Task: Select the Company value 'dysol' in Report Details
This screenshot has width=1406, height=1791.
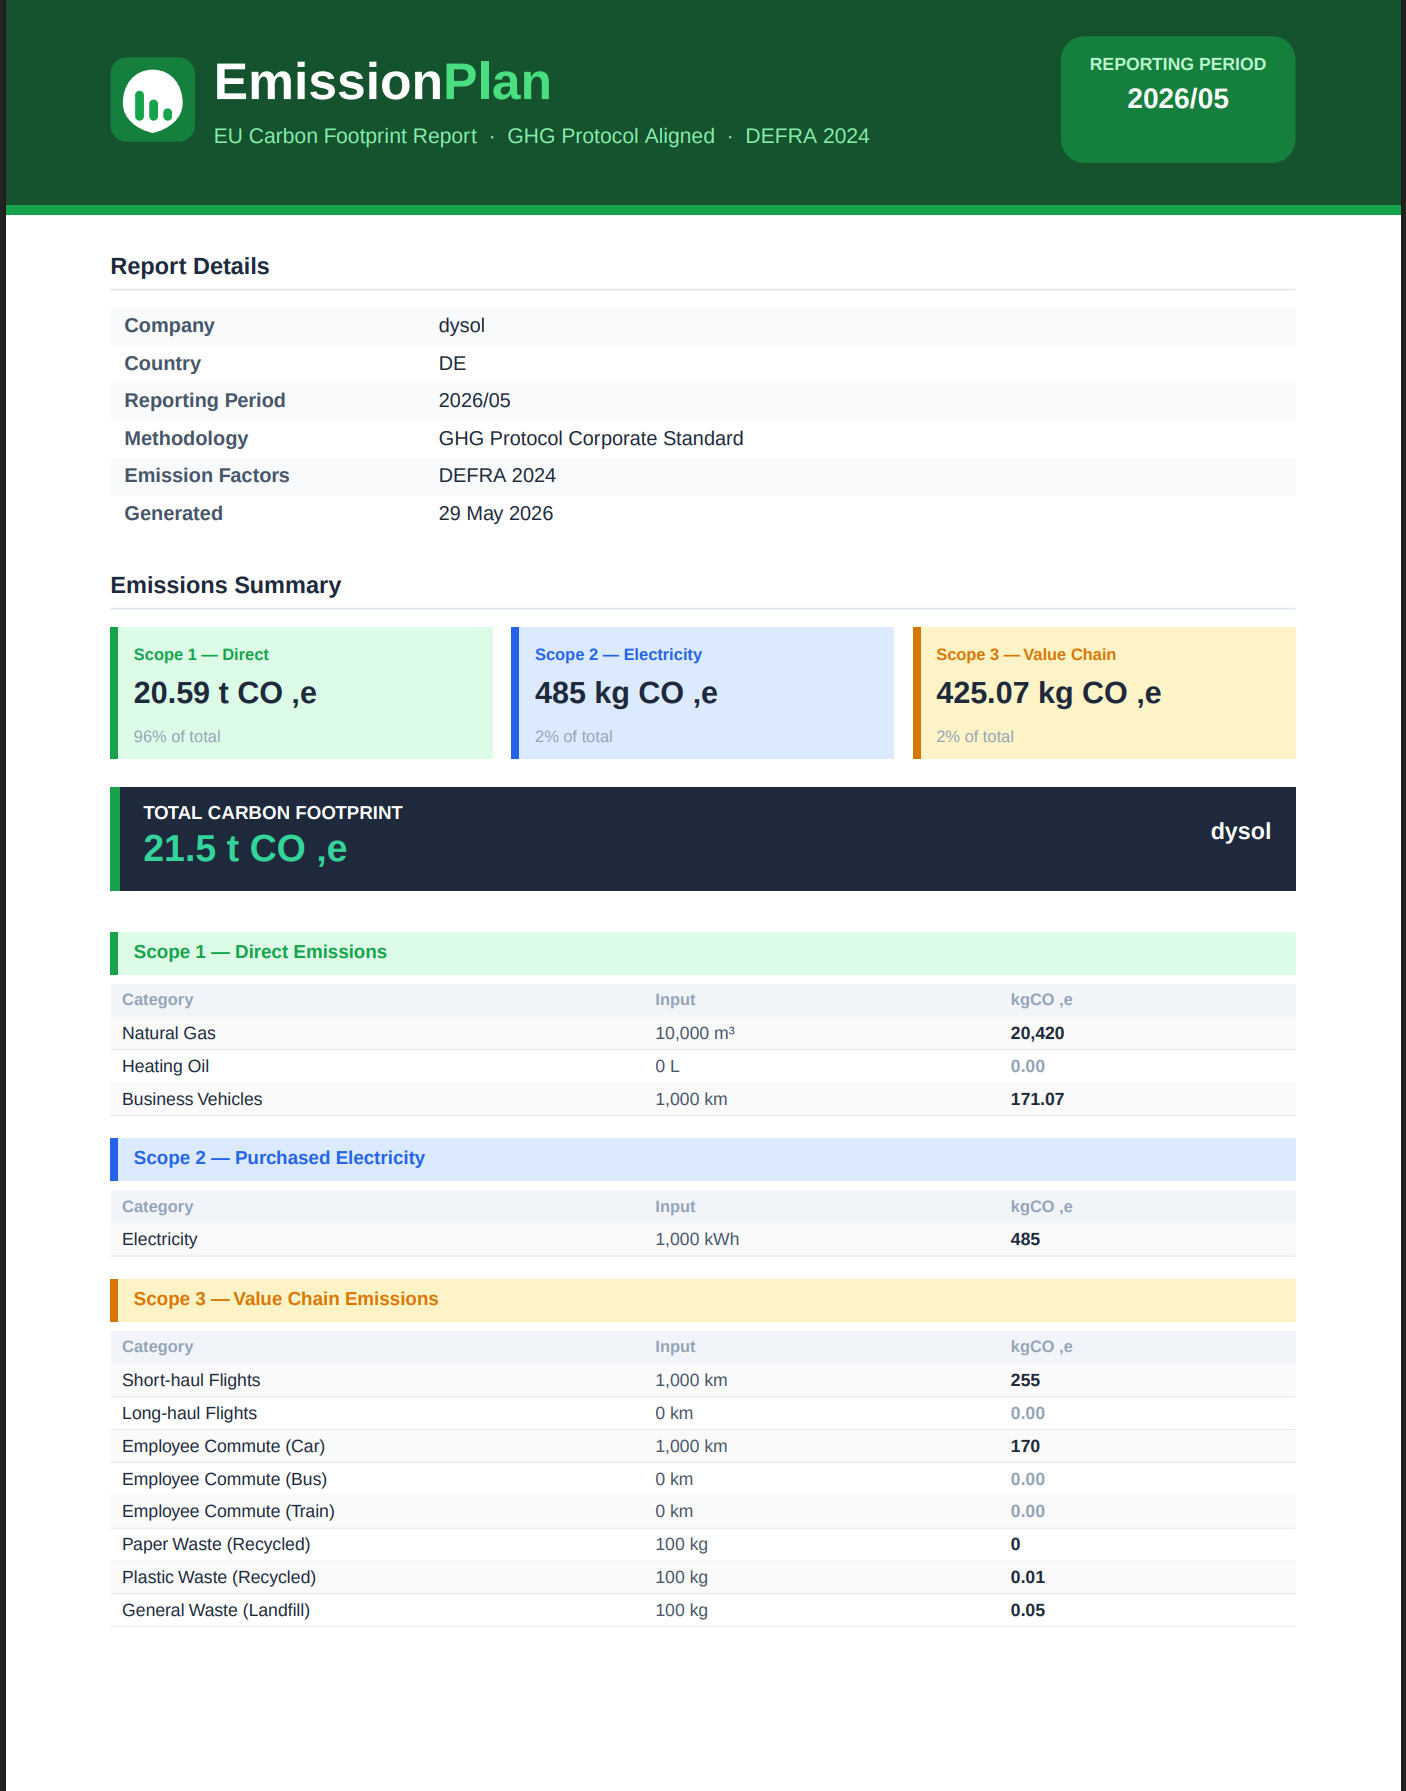Action: click(x=462, y=326)
